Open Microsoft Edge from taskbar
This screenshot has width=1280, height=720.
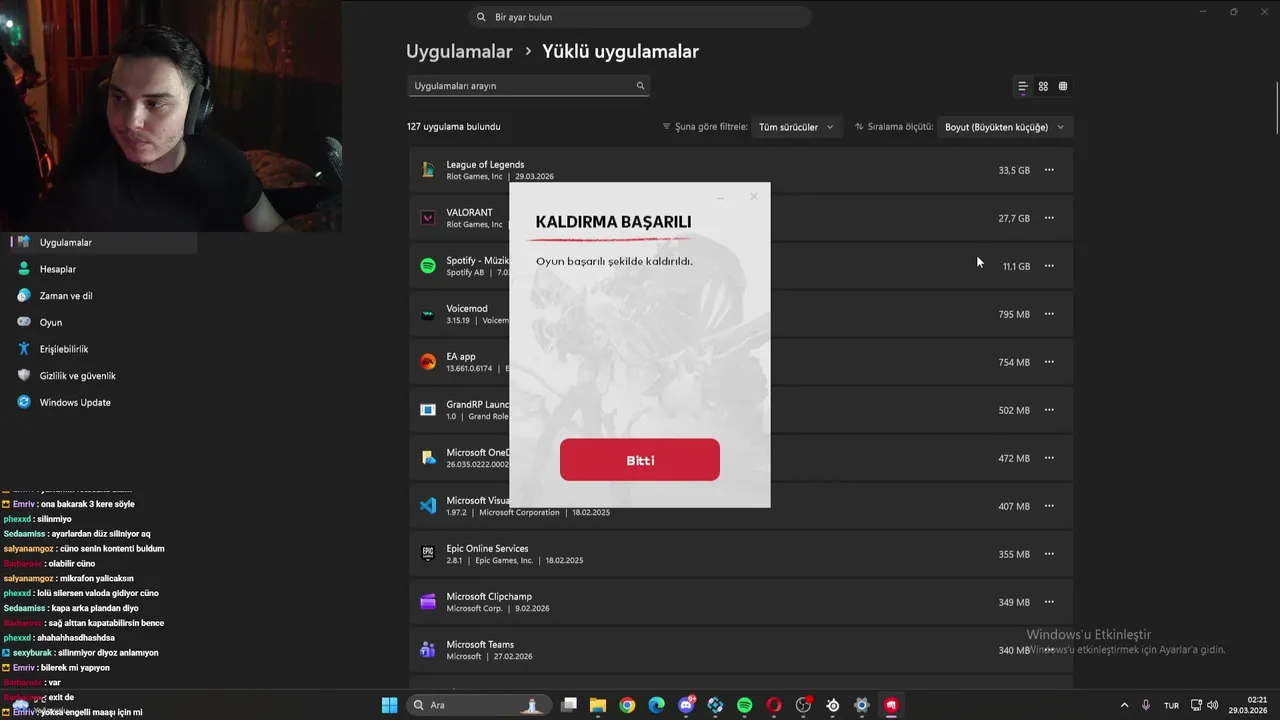[x=656, y=705]
